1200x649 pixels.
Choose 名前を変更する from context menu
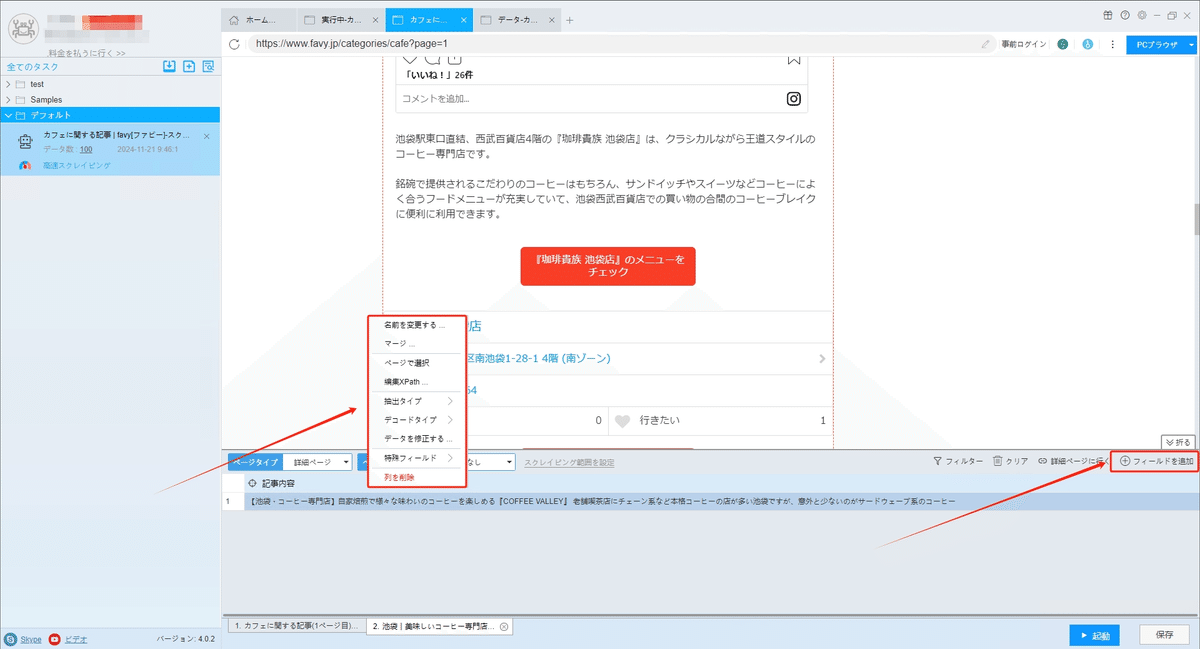(x=414, y=325)
